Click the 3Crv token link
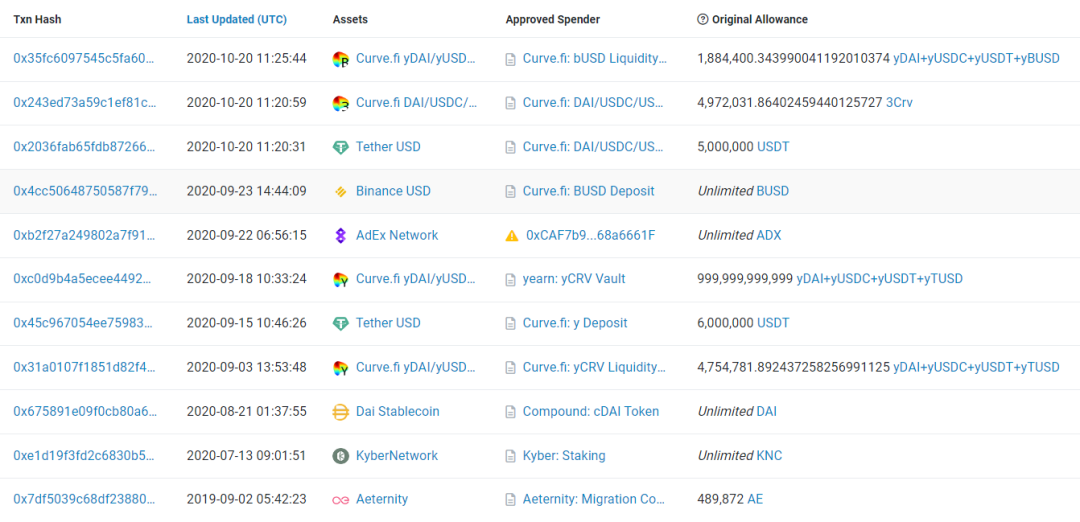1080x522 pixels. click(899, 103)
